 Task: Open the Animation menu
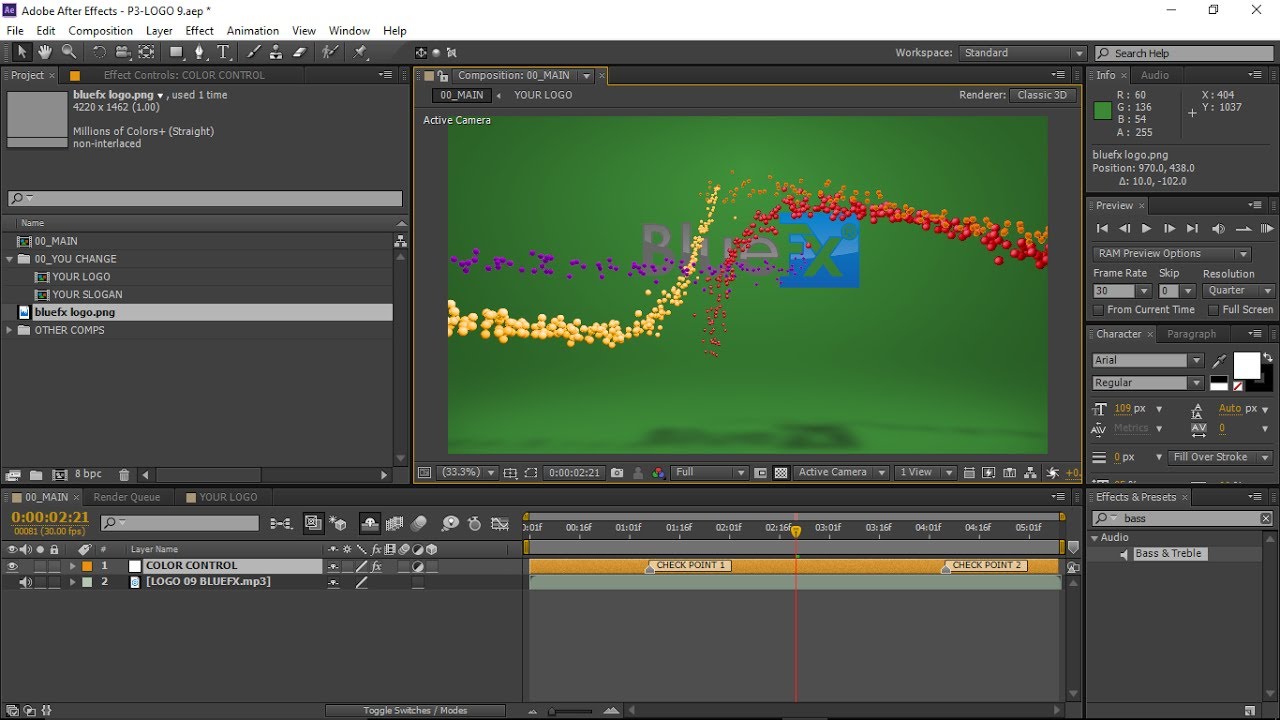[253, 31]
